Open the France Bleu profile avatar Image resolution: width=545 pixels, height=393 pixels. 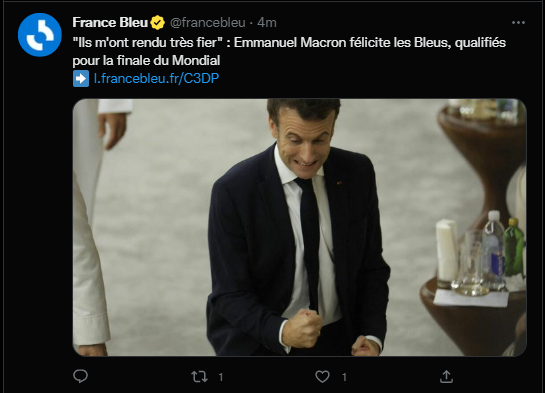[x=40, y=35]
